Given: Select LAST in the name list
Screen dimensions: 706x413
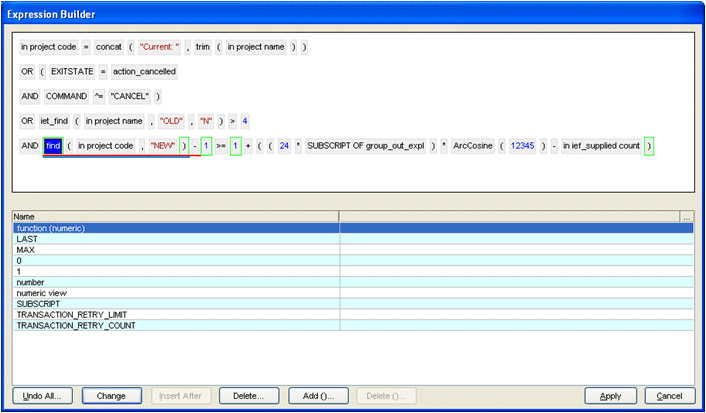Looking at the screenshot, I should pyautogui.click(x=27, y=239).
